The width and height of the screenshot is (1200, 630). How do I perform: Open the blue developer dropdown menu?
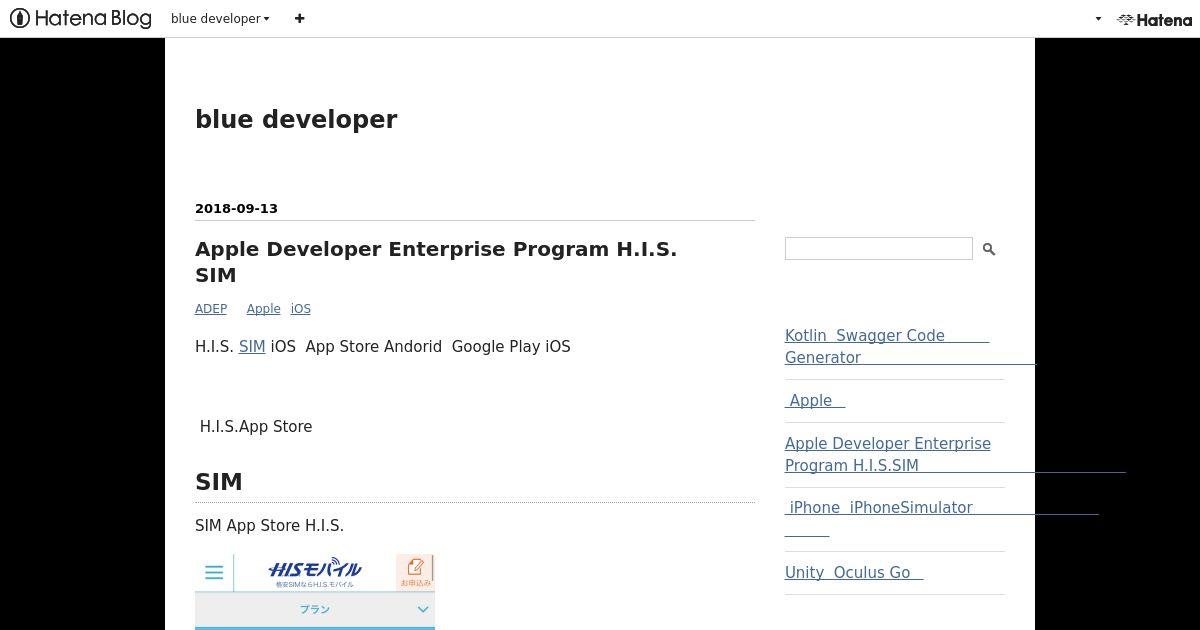(220, 18)
